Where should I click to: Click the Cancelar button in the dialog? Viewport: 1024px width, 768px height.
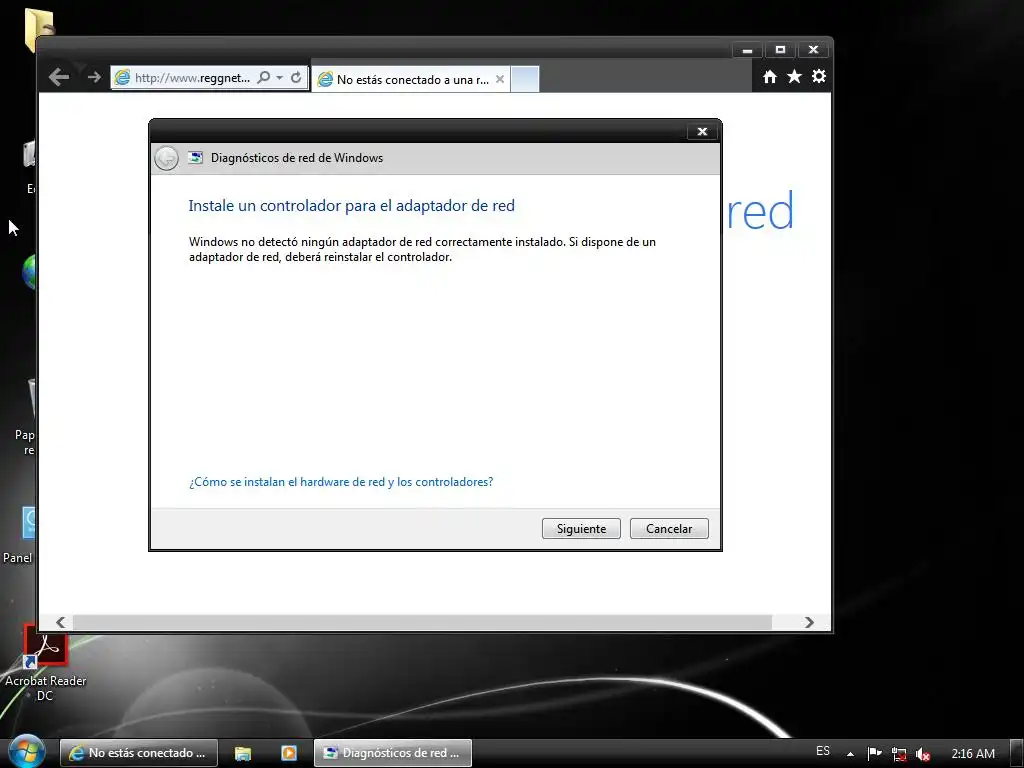pos(669,528)
